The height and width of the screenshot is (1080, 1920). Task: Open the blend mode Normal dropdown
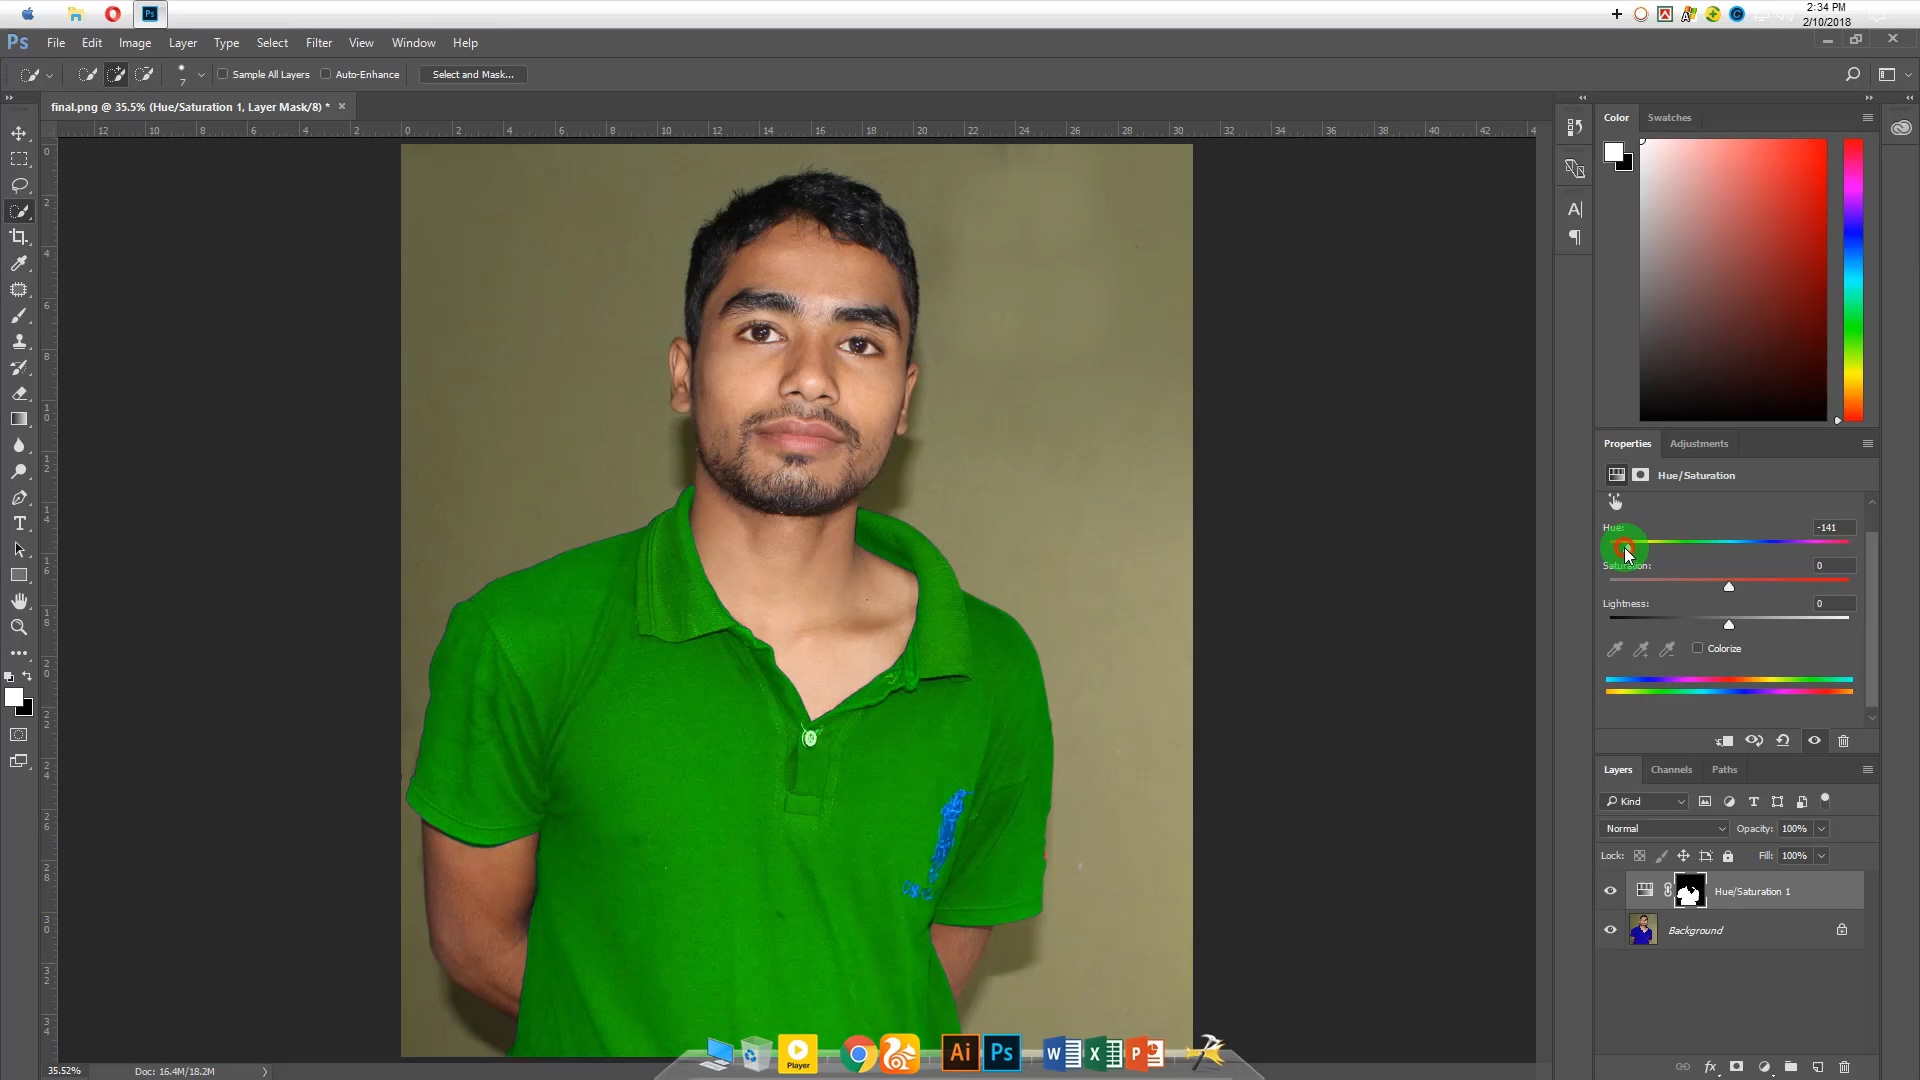pyautogui.click(x=1664, y=828)
